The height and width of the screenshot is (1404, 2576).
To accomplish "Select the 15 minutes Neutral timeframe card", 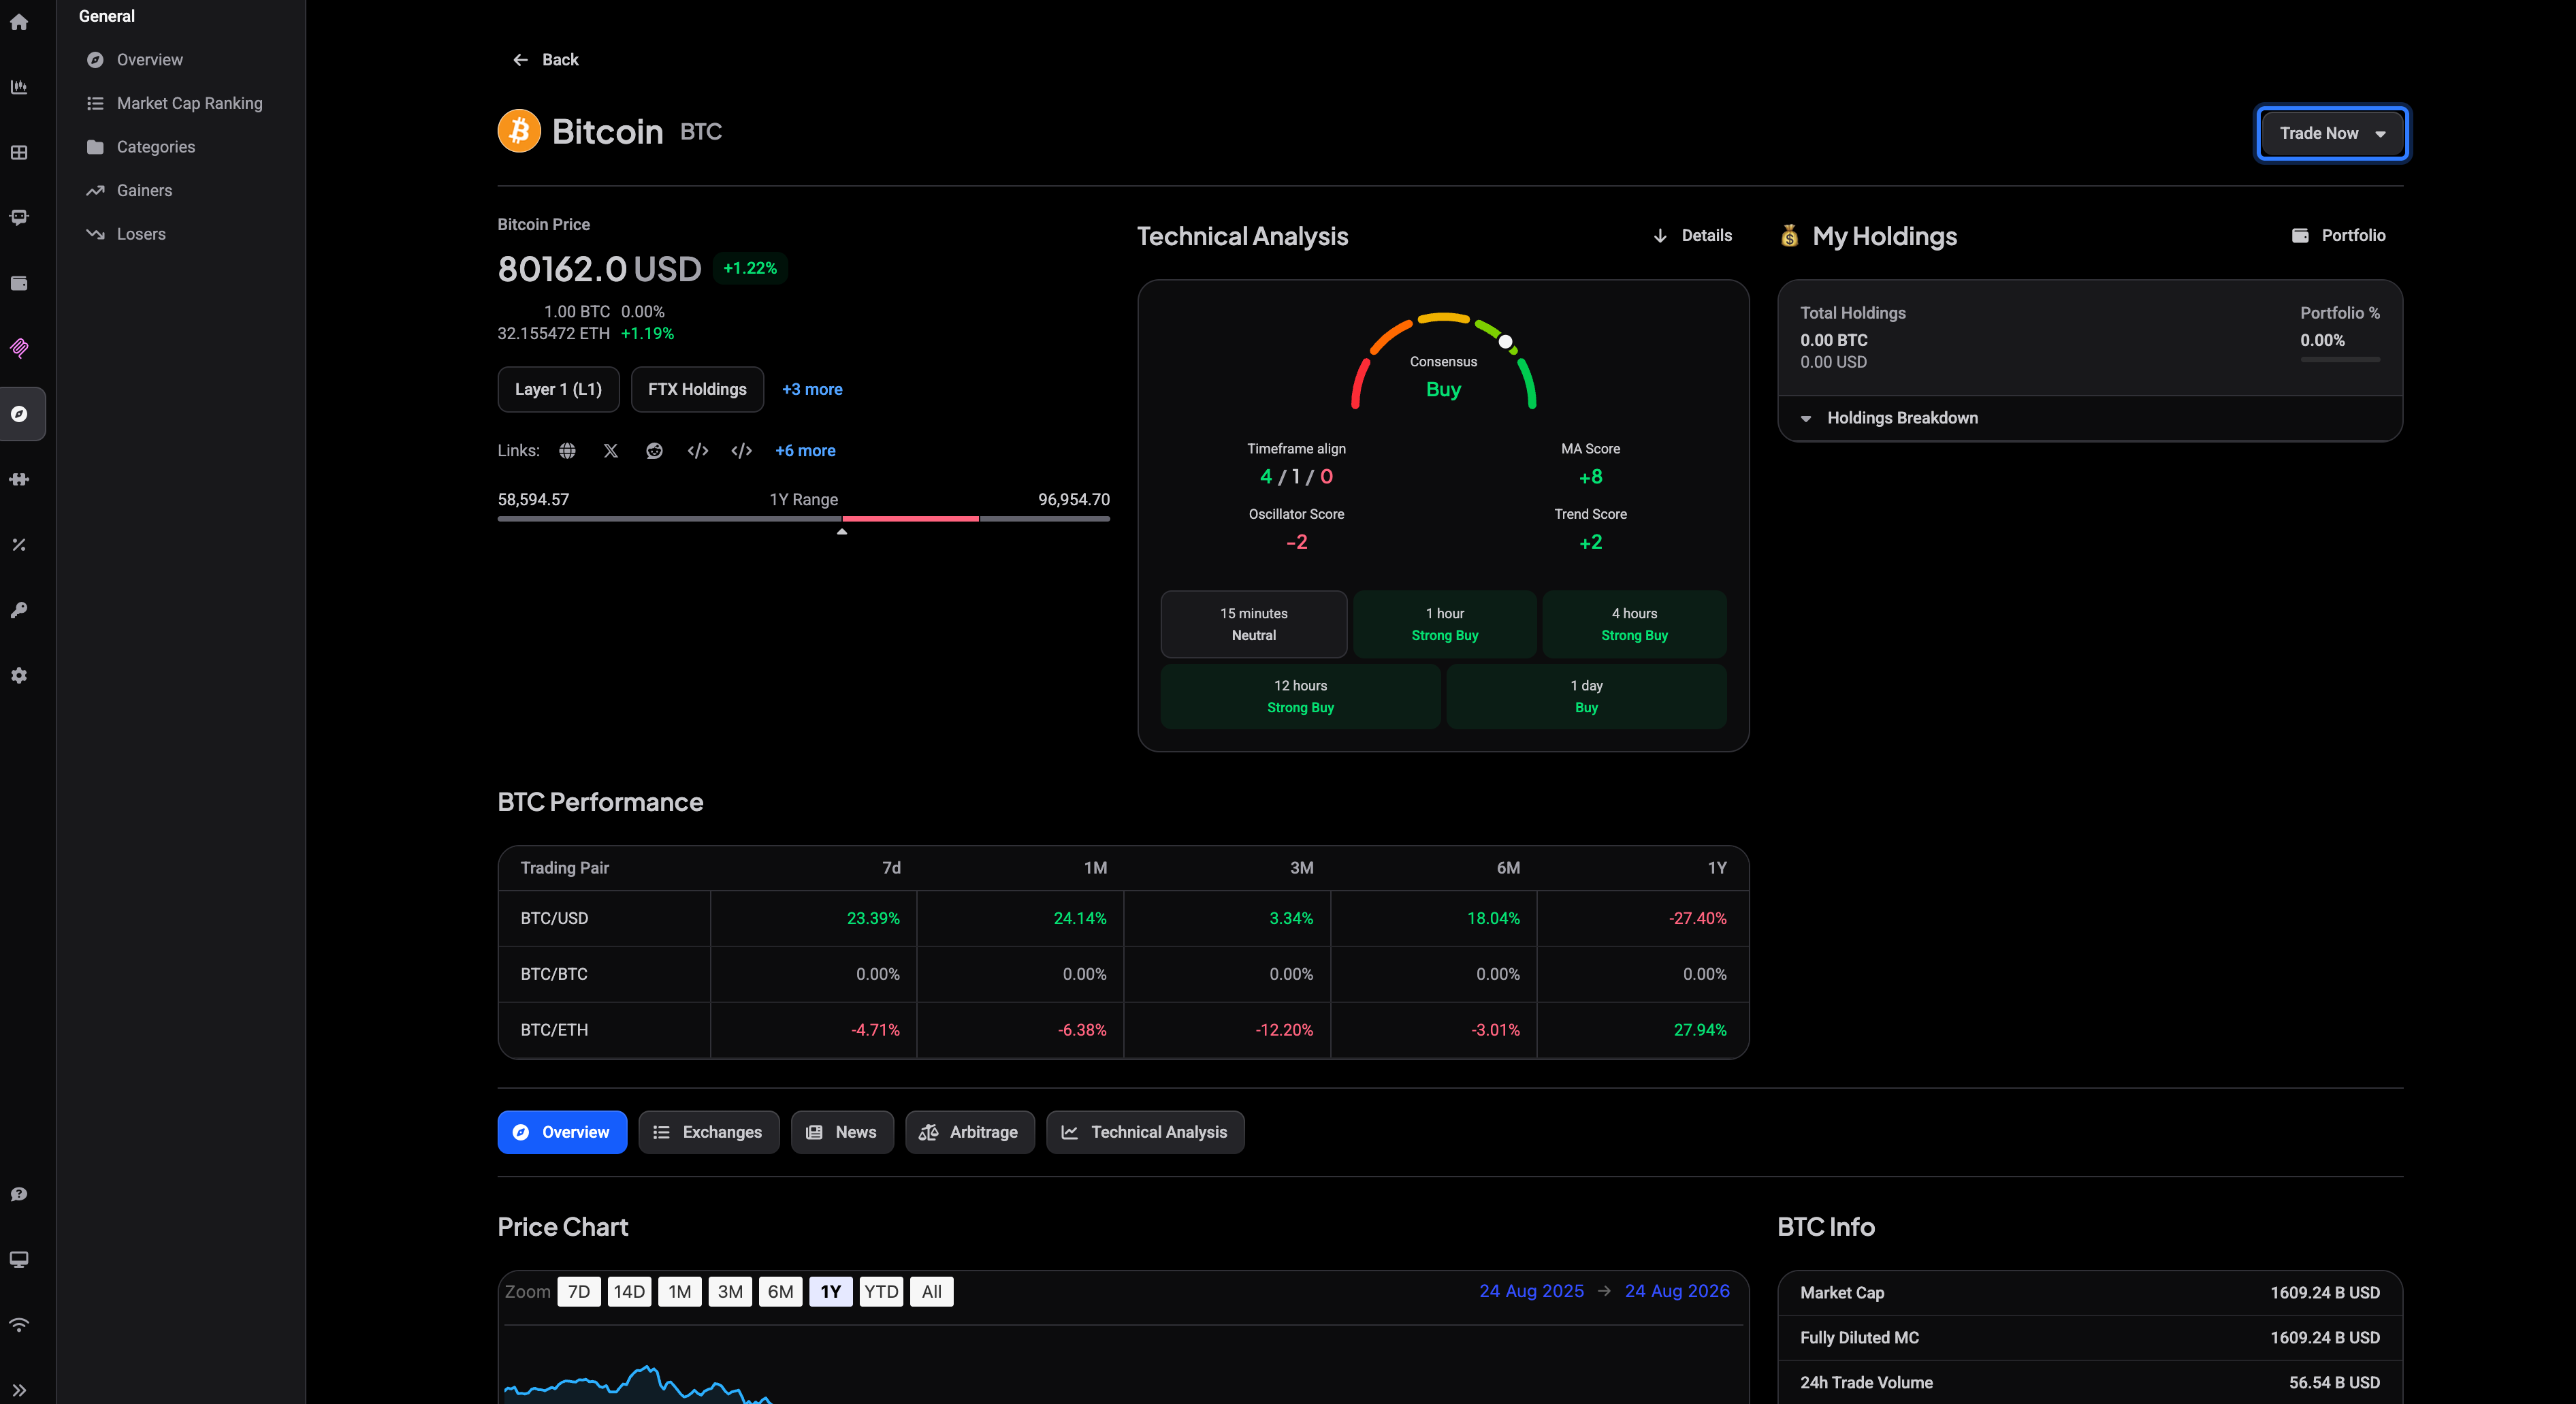I will [x=1254, y=624].
